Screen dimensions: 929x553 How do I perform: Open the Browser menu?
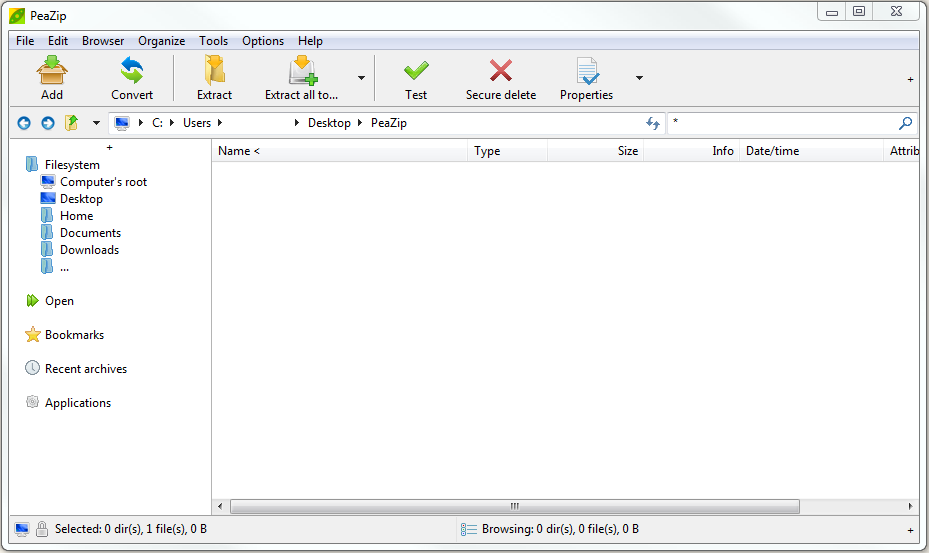pyautogui.click(x=103, y=41)
